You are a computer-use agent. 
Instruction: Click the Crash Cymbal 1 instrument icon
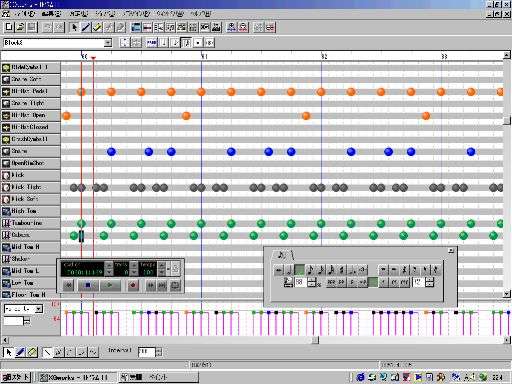tap(6, 140)
